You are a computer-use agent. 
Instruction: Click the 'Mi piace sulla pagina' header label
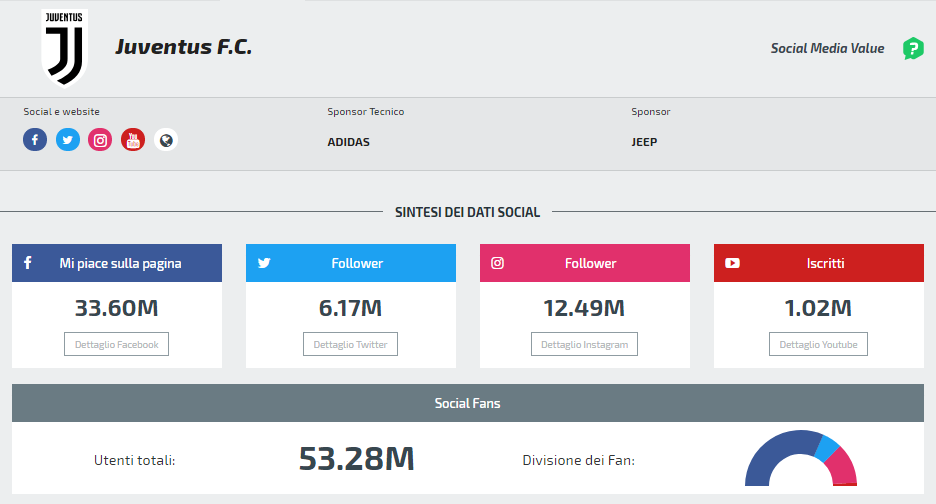pyautogui.click(x=120, y=263)
